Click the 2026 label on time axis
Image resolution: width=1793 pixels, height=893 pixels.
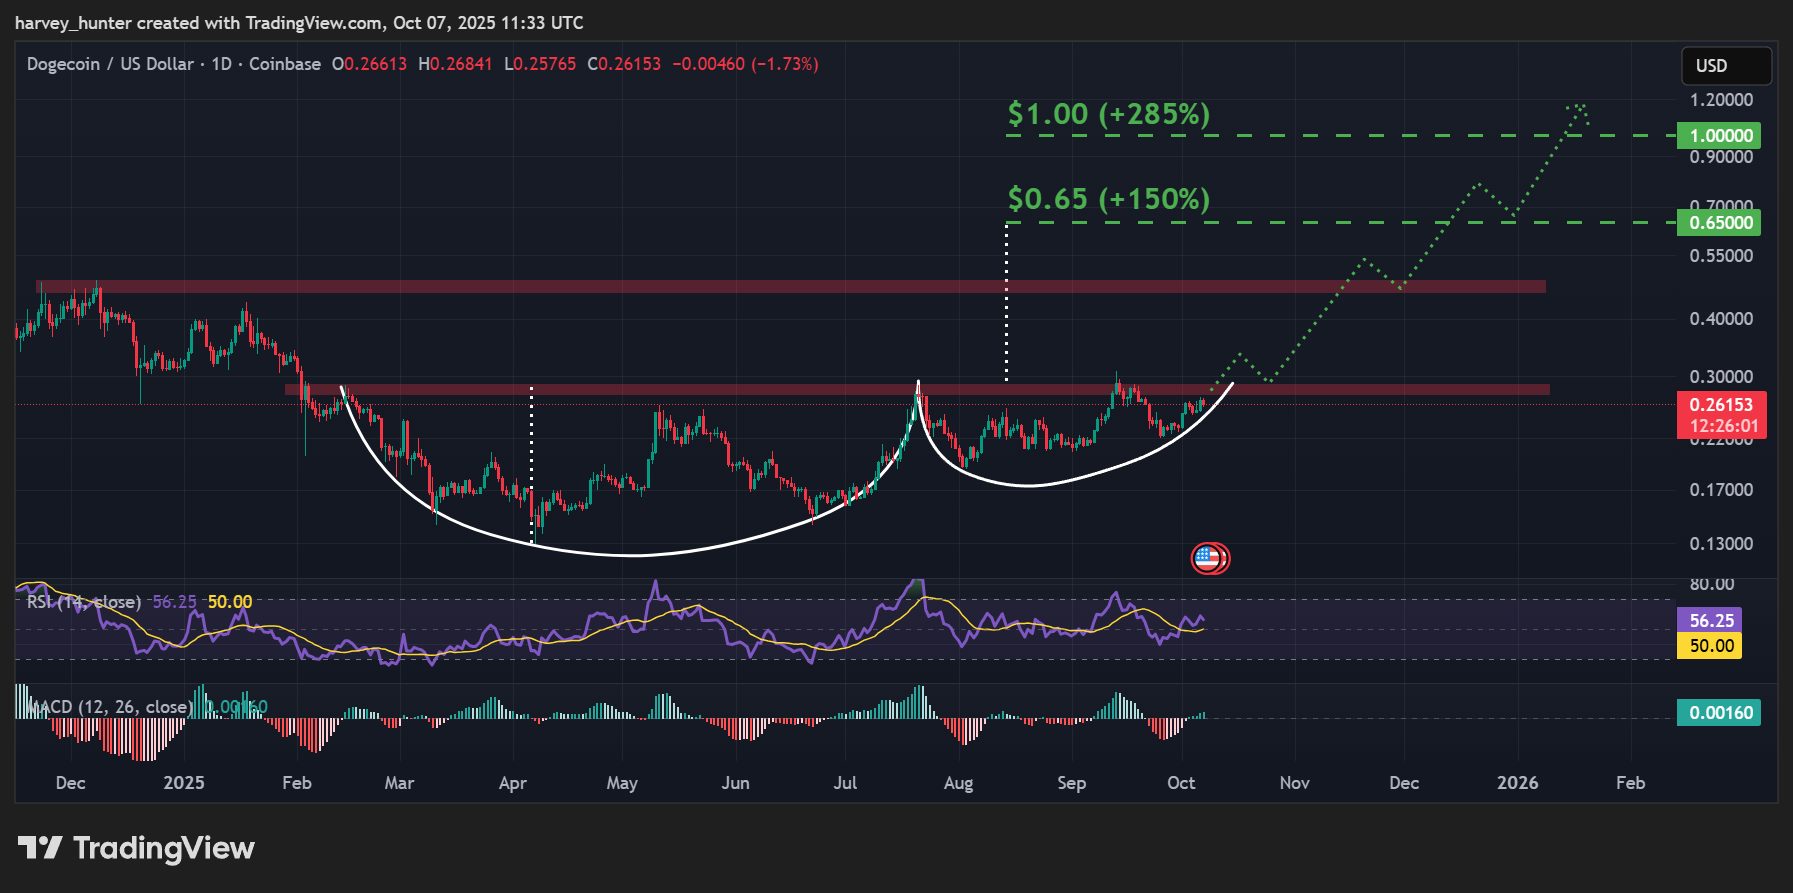pos(1517,783)
